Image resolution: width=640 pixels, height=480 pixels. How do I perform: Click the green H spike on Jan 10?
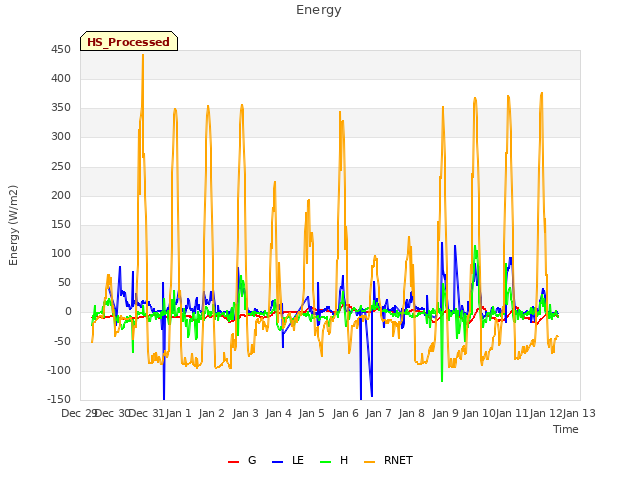[475, 247]
